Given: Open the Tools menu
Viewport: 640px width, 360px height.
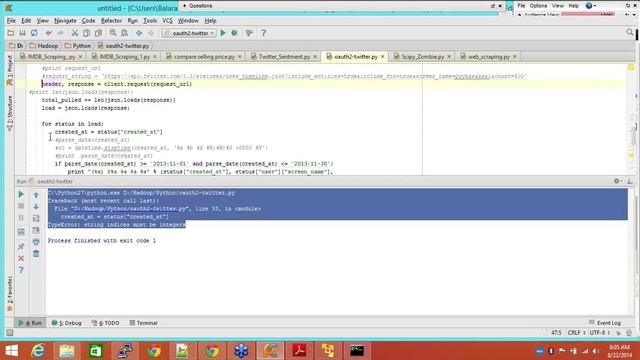Looking at the screenshot, I should tap(150, 20).
